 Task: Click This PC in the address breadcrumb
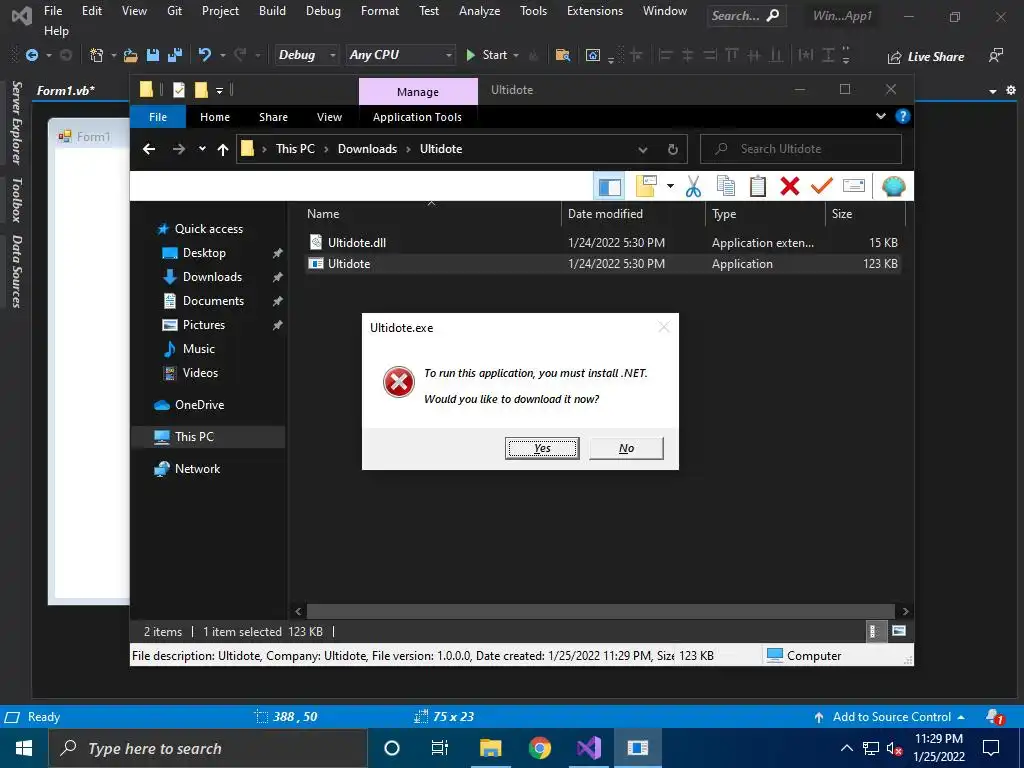pyautogui.click(x=295, y=149)
